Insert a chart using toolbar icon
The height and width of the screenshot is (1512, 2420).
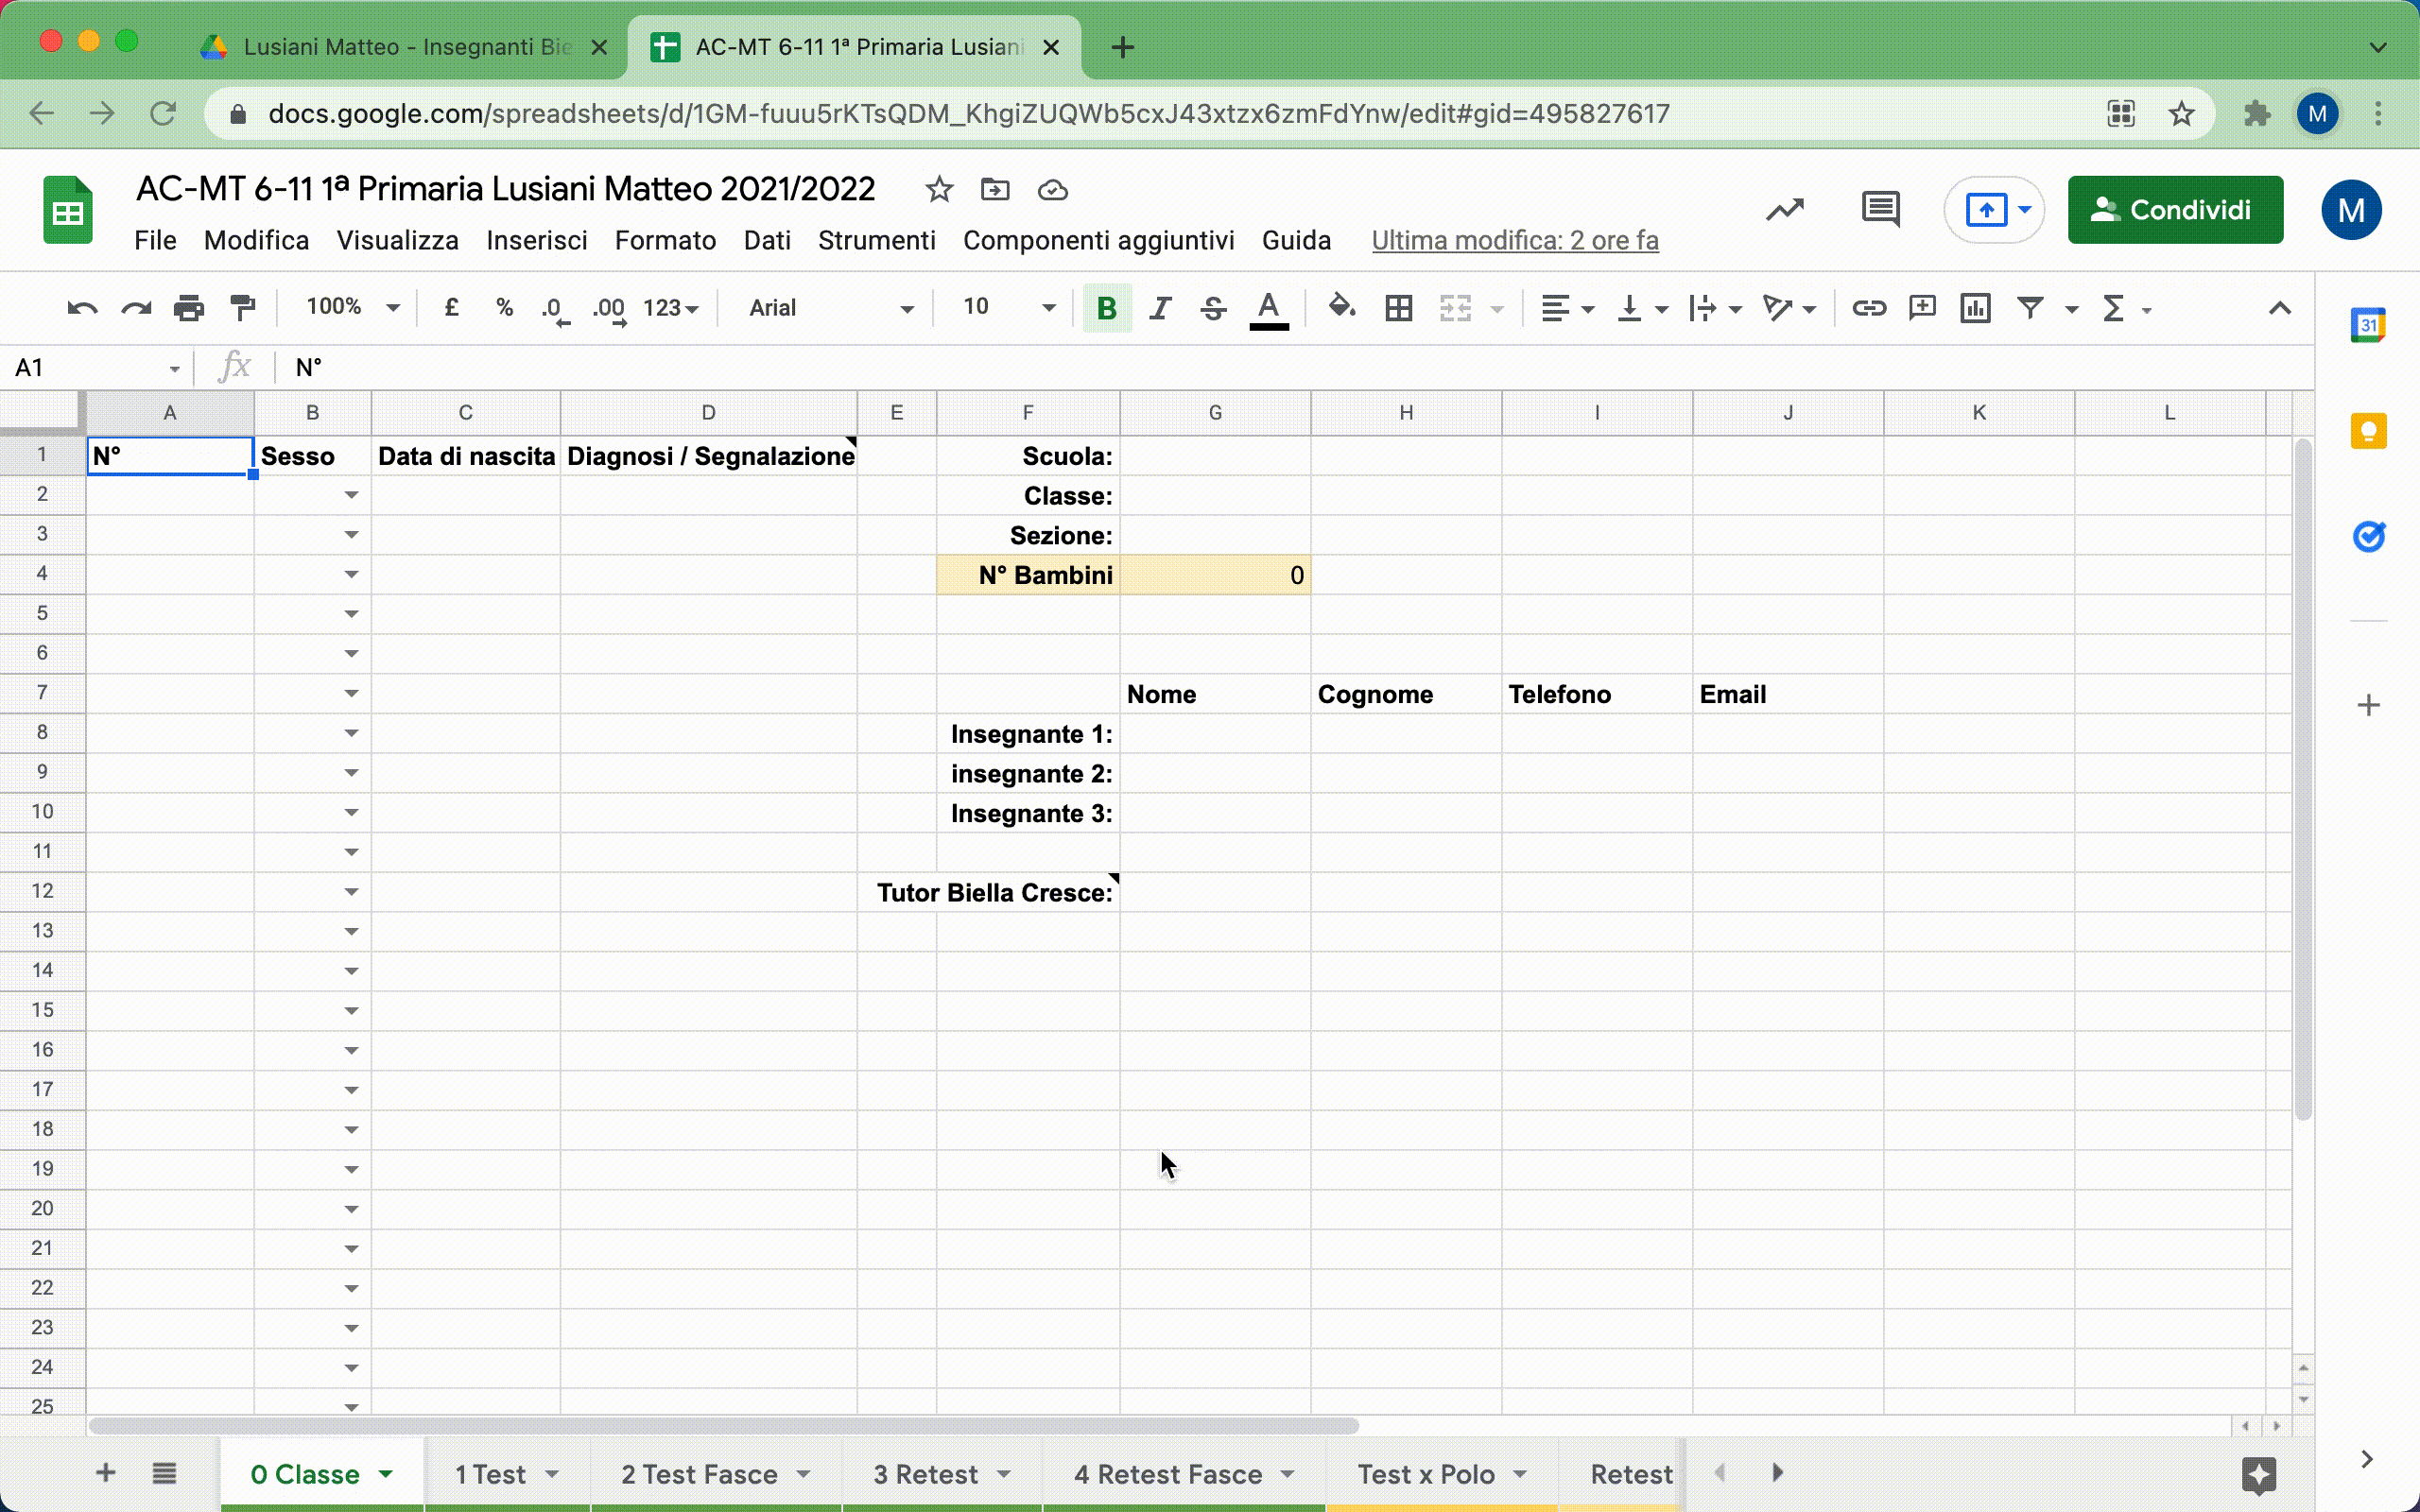click(1975, 308)
